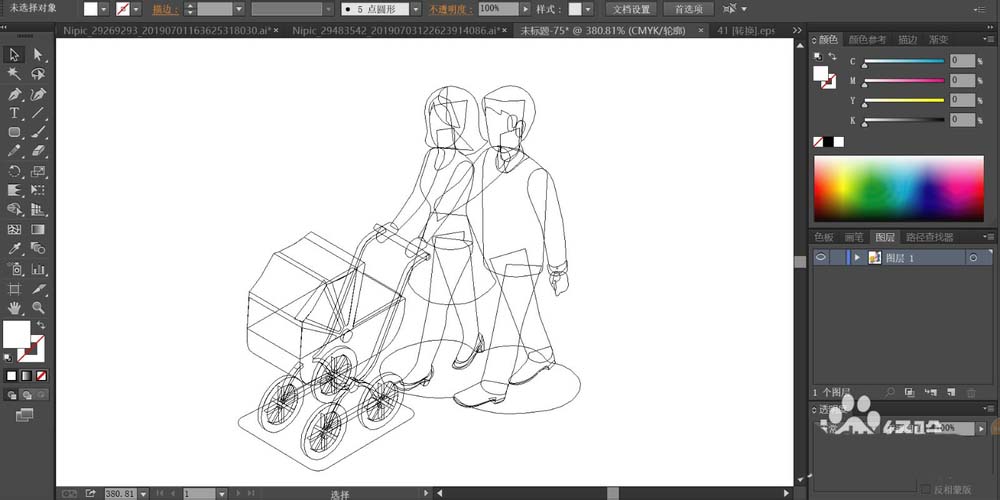Select the Artboard tool
The width and height of the screenshot is (1000, 500).
[x=14, y=289]
